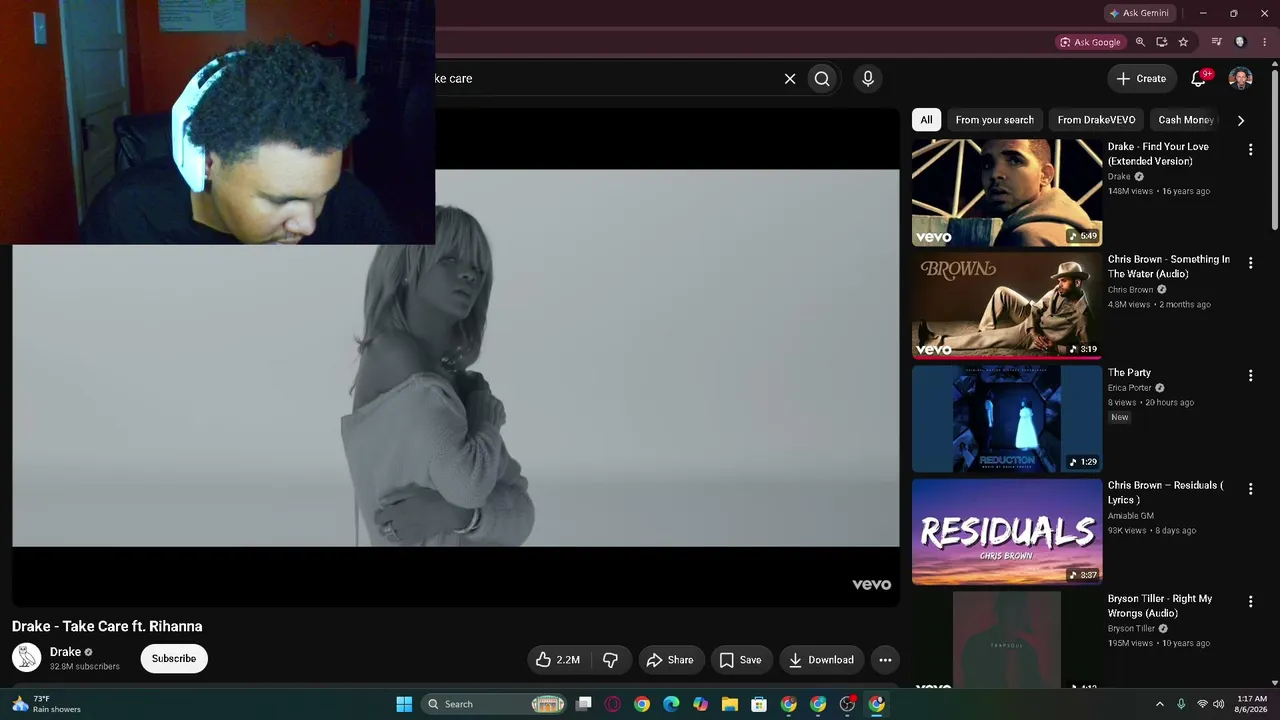Open the zoom magnifier in the address bar
The height and width of the screenshot is (720, 1280).
pos(1140,42)
